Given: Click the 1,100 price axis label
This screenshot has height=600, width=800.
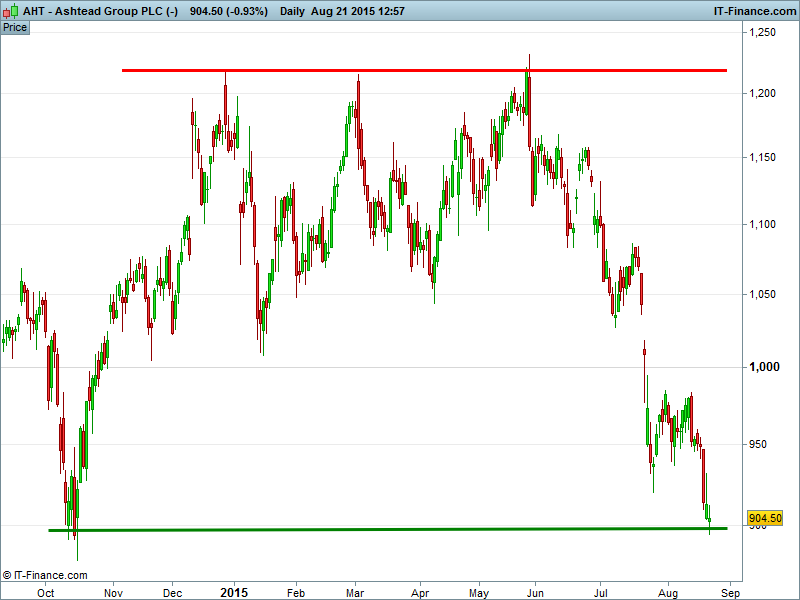Looking at the screenshot, I should [762, 224].
